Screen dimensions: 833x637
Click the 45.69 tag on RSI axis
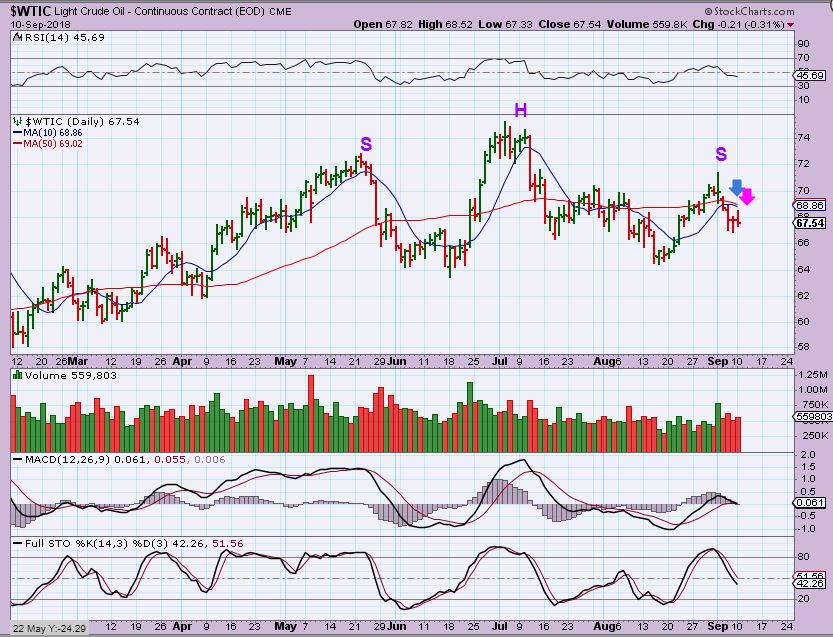point(810,75)
